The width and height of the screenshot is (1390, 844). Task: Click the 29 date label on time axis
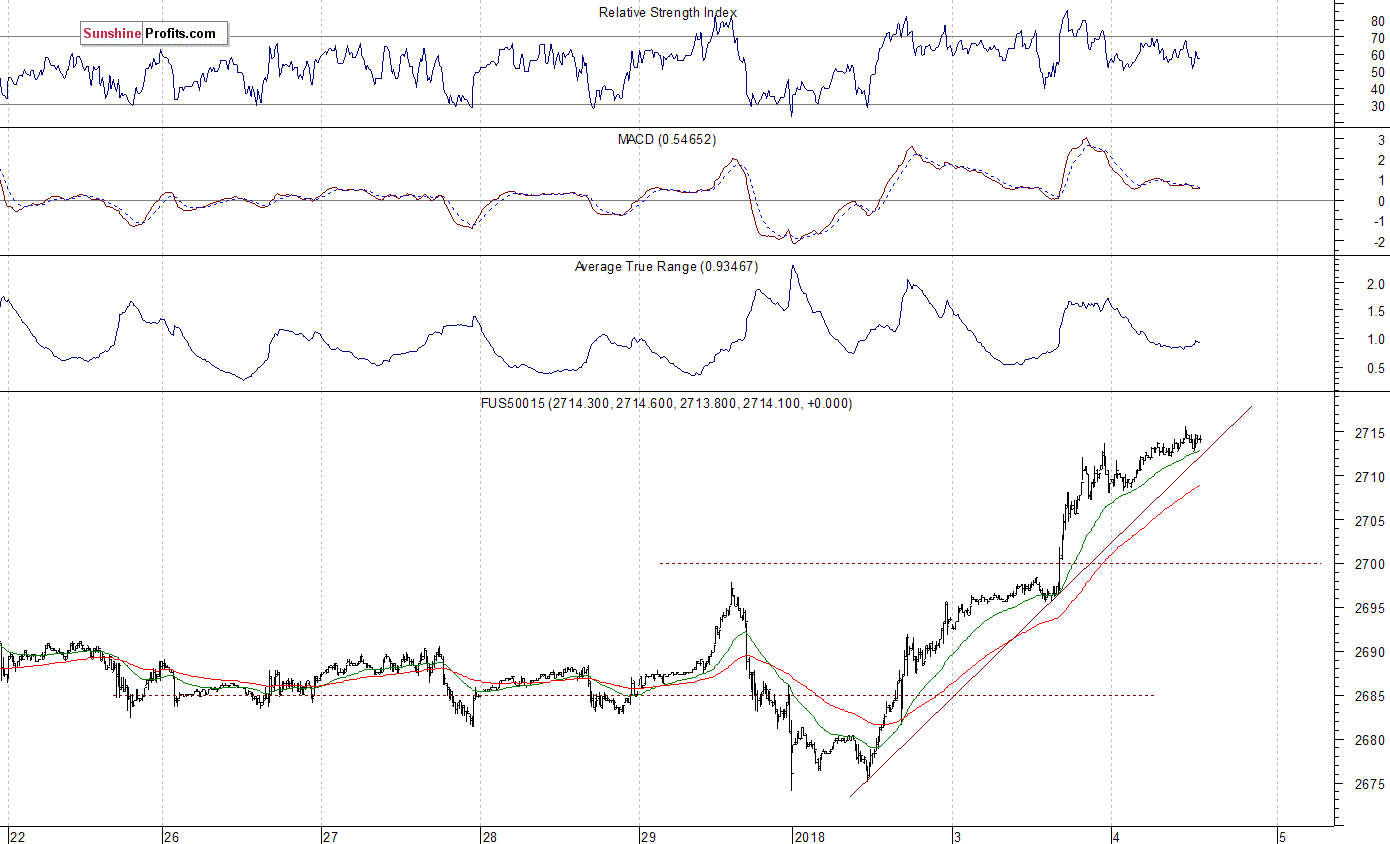(x=648, y=836)
